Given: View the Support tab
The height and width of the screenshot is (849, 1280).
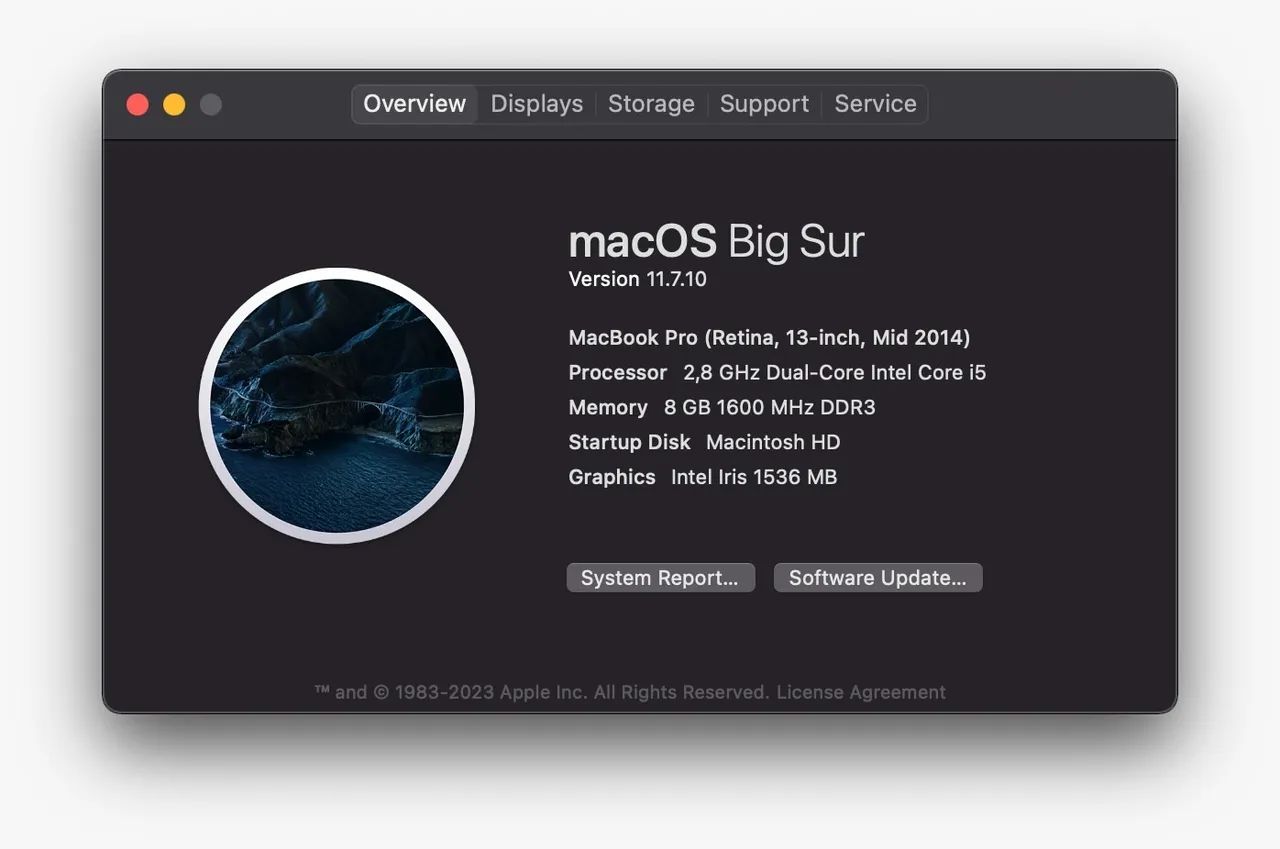Looking at the screenshot, I should pyautogui.click(x=764, y=103).
